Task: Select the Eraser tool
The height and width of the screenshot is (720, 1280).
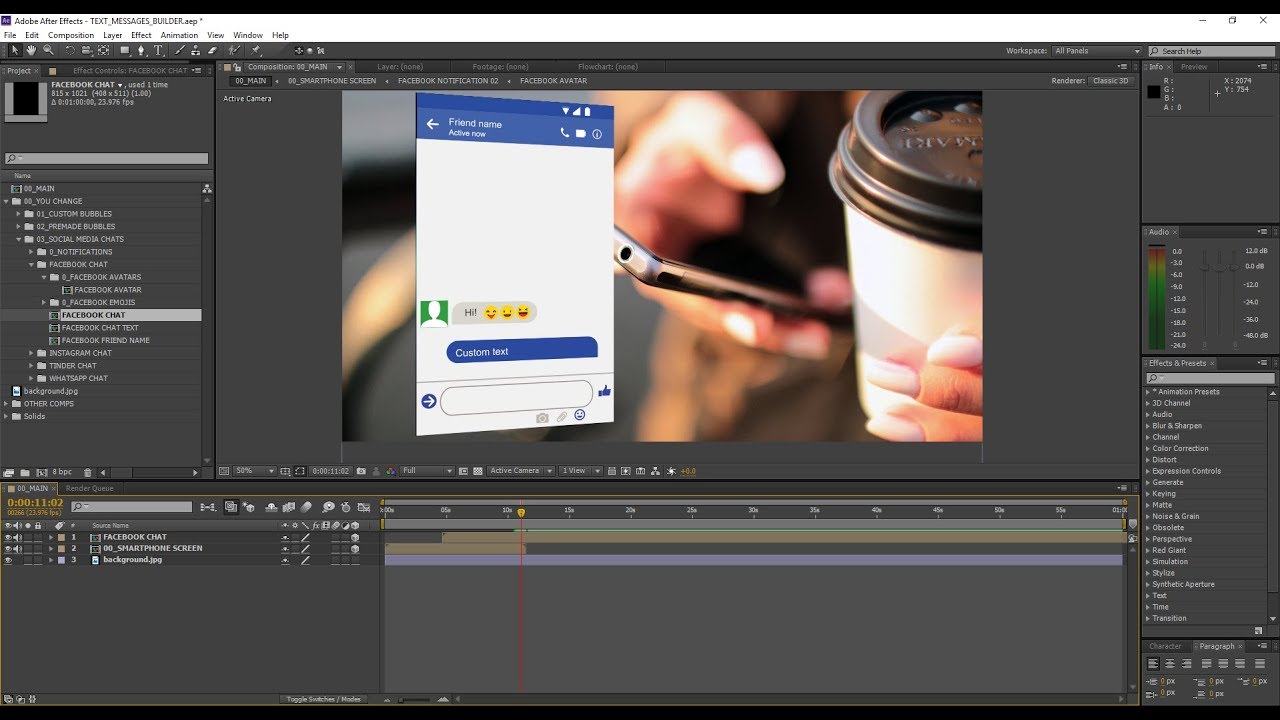Action: pos(212,50)
